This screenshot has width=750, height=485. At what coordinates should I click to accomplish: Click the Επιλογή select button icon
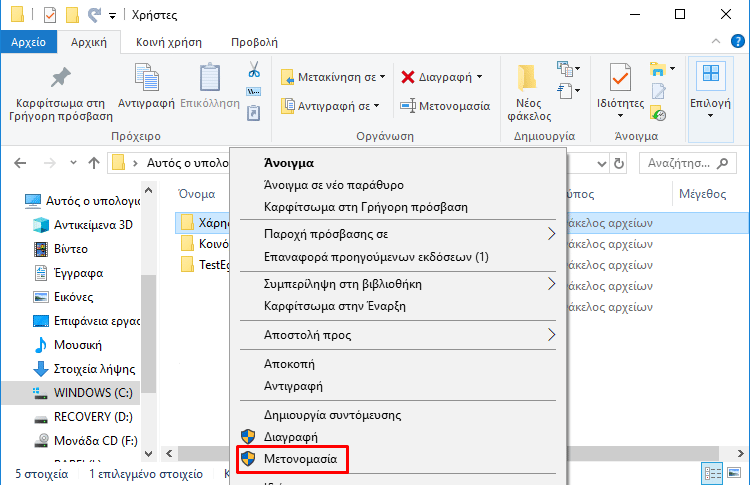(x=711, y=75)
